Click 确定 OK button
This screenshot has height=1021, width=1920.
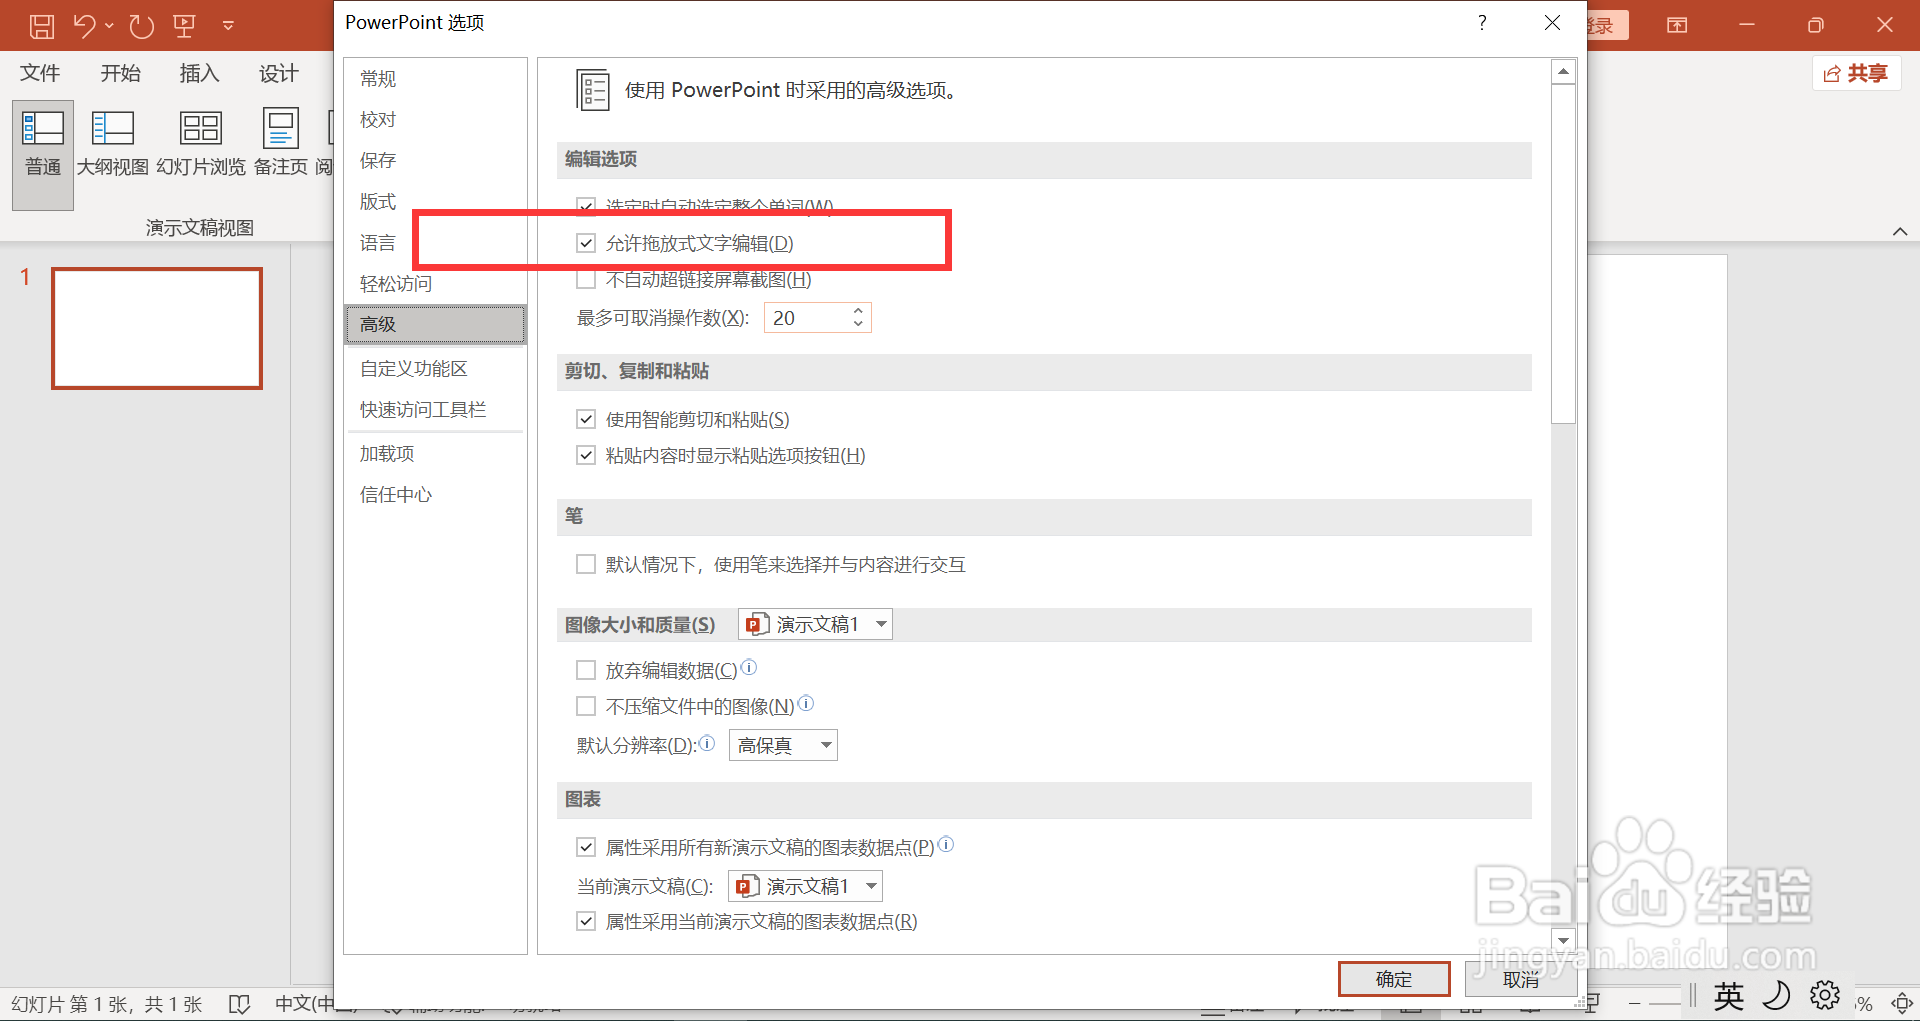pos(1394,979)
